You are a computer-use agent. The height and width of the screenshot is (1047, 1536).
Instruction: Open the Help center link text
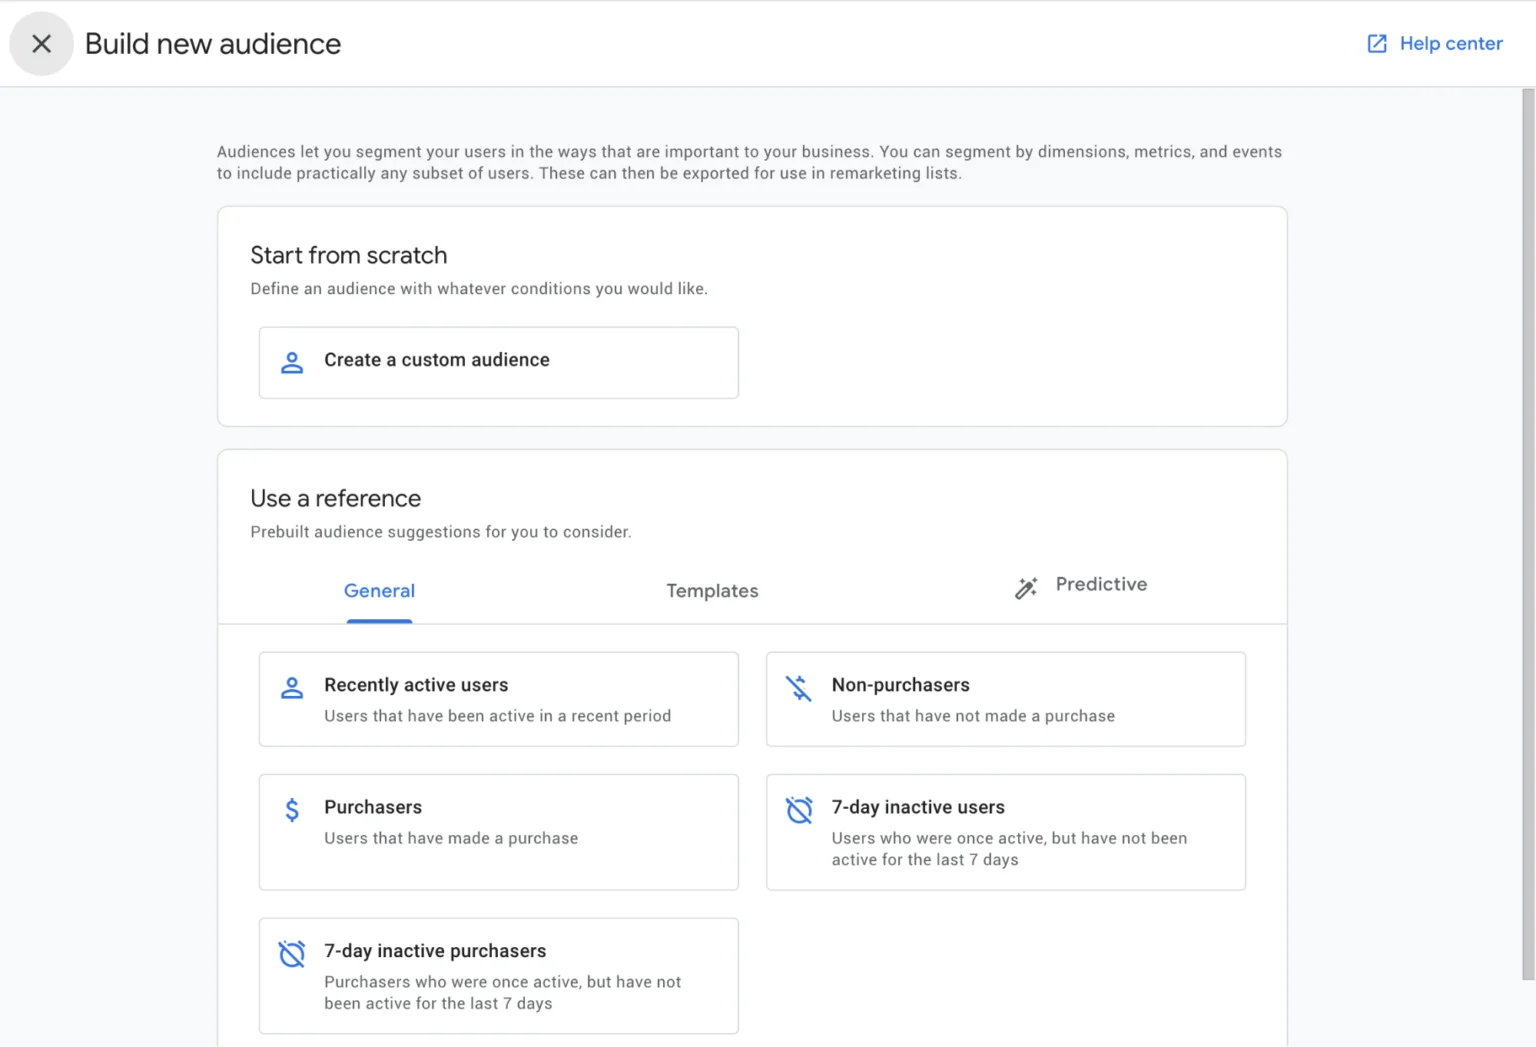tap(1451, 43)
